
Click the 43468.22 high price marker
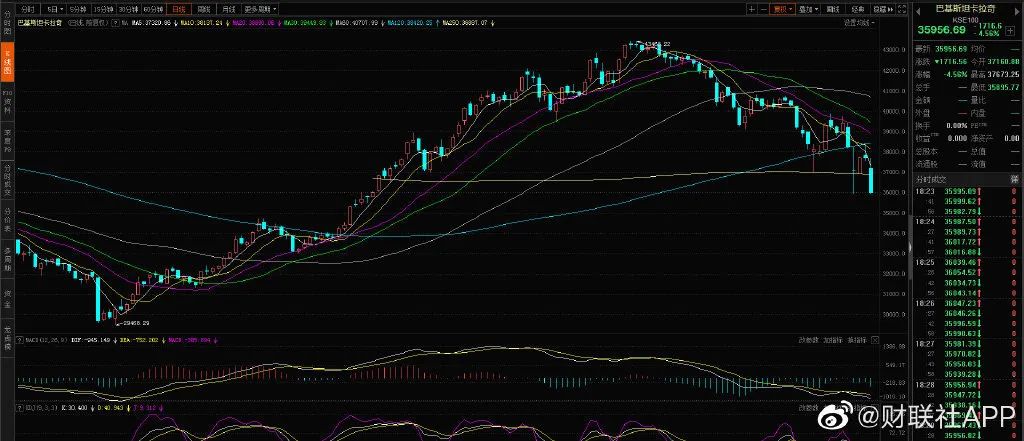coord(652,44)
